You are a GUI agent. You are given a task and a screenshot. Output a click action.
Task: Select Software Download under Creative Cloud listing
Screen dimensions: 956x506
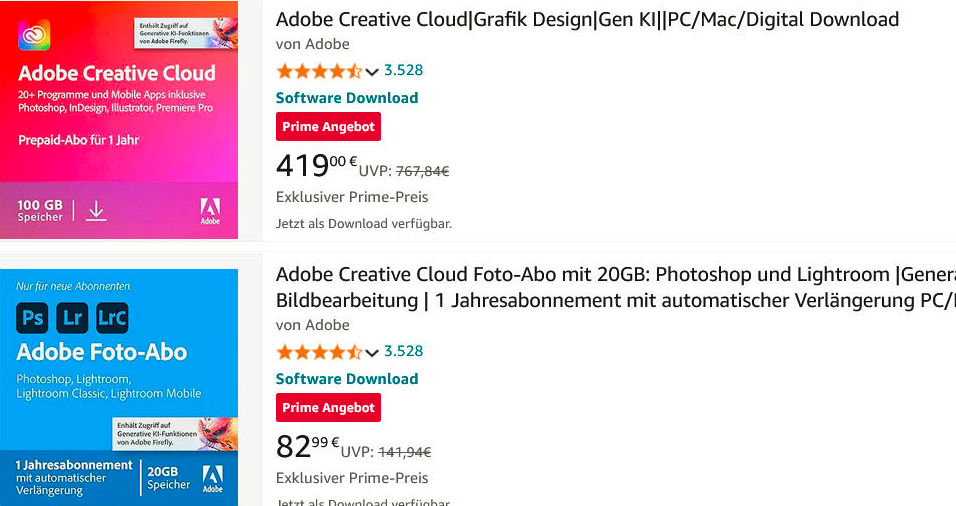point(347,98)
